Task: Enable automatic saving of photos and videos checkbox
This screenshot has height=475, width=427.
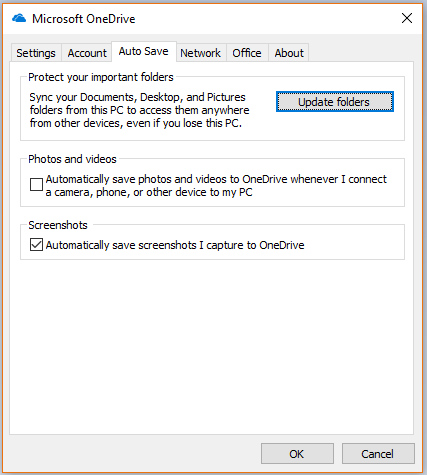Action: click(x=36, y=184)
